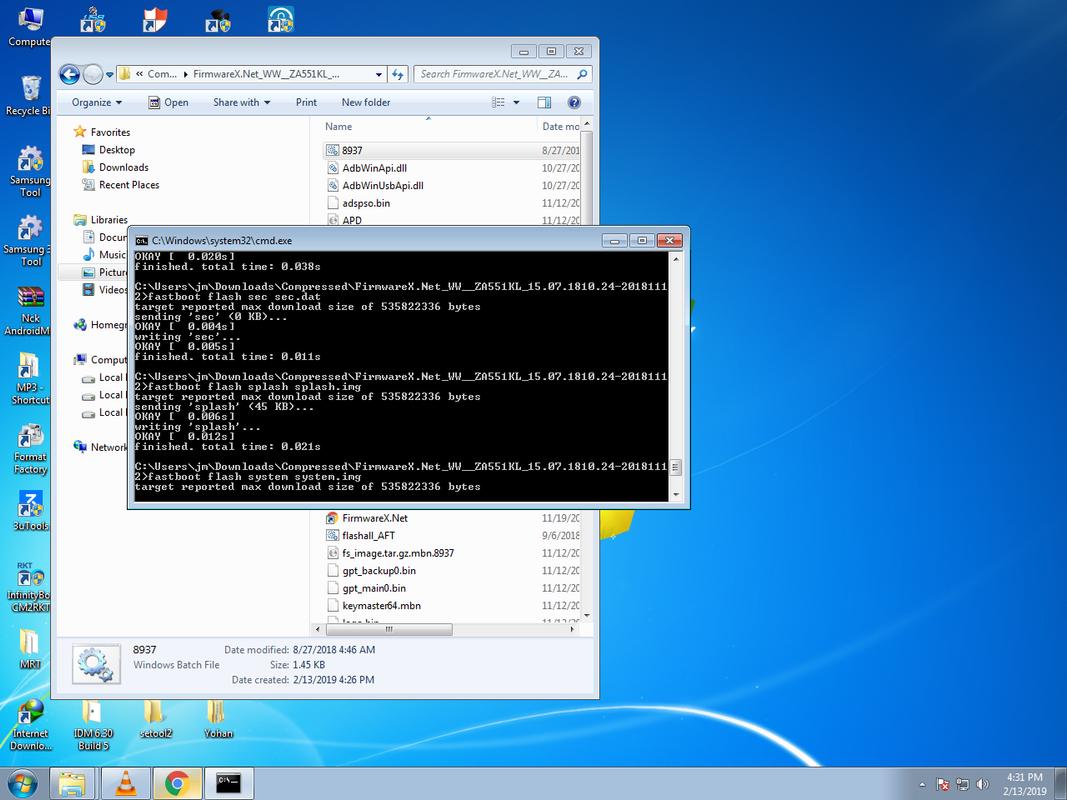Open Explorer help with the question-mark icon

pos(574,102)
